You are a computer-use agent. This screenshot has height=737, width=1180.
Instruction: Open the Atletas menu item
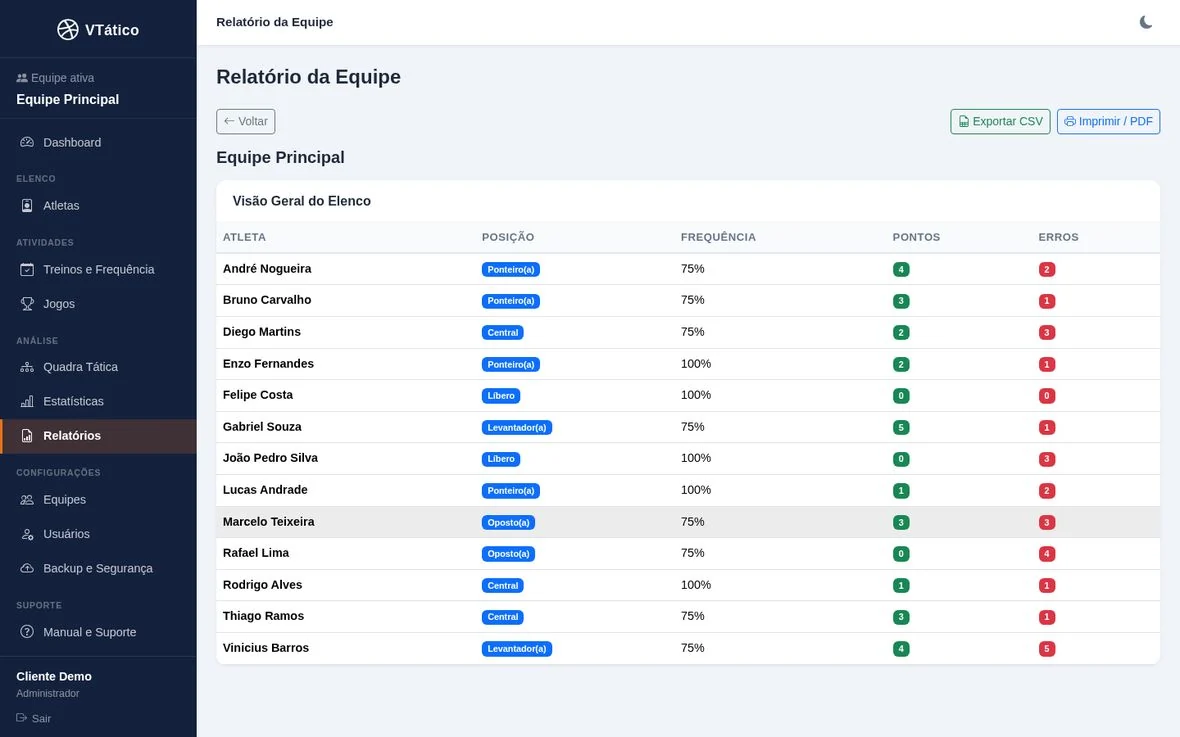tap(98, 206)
